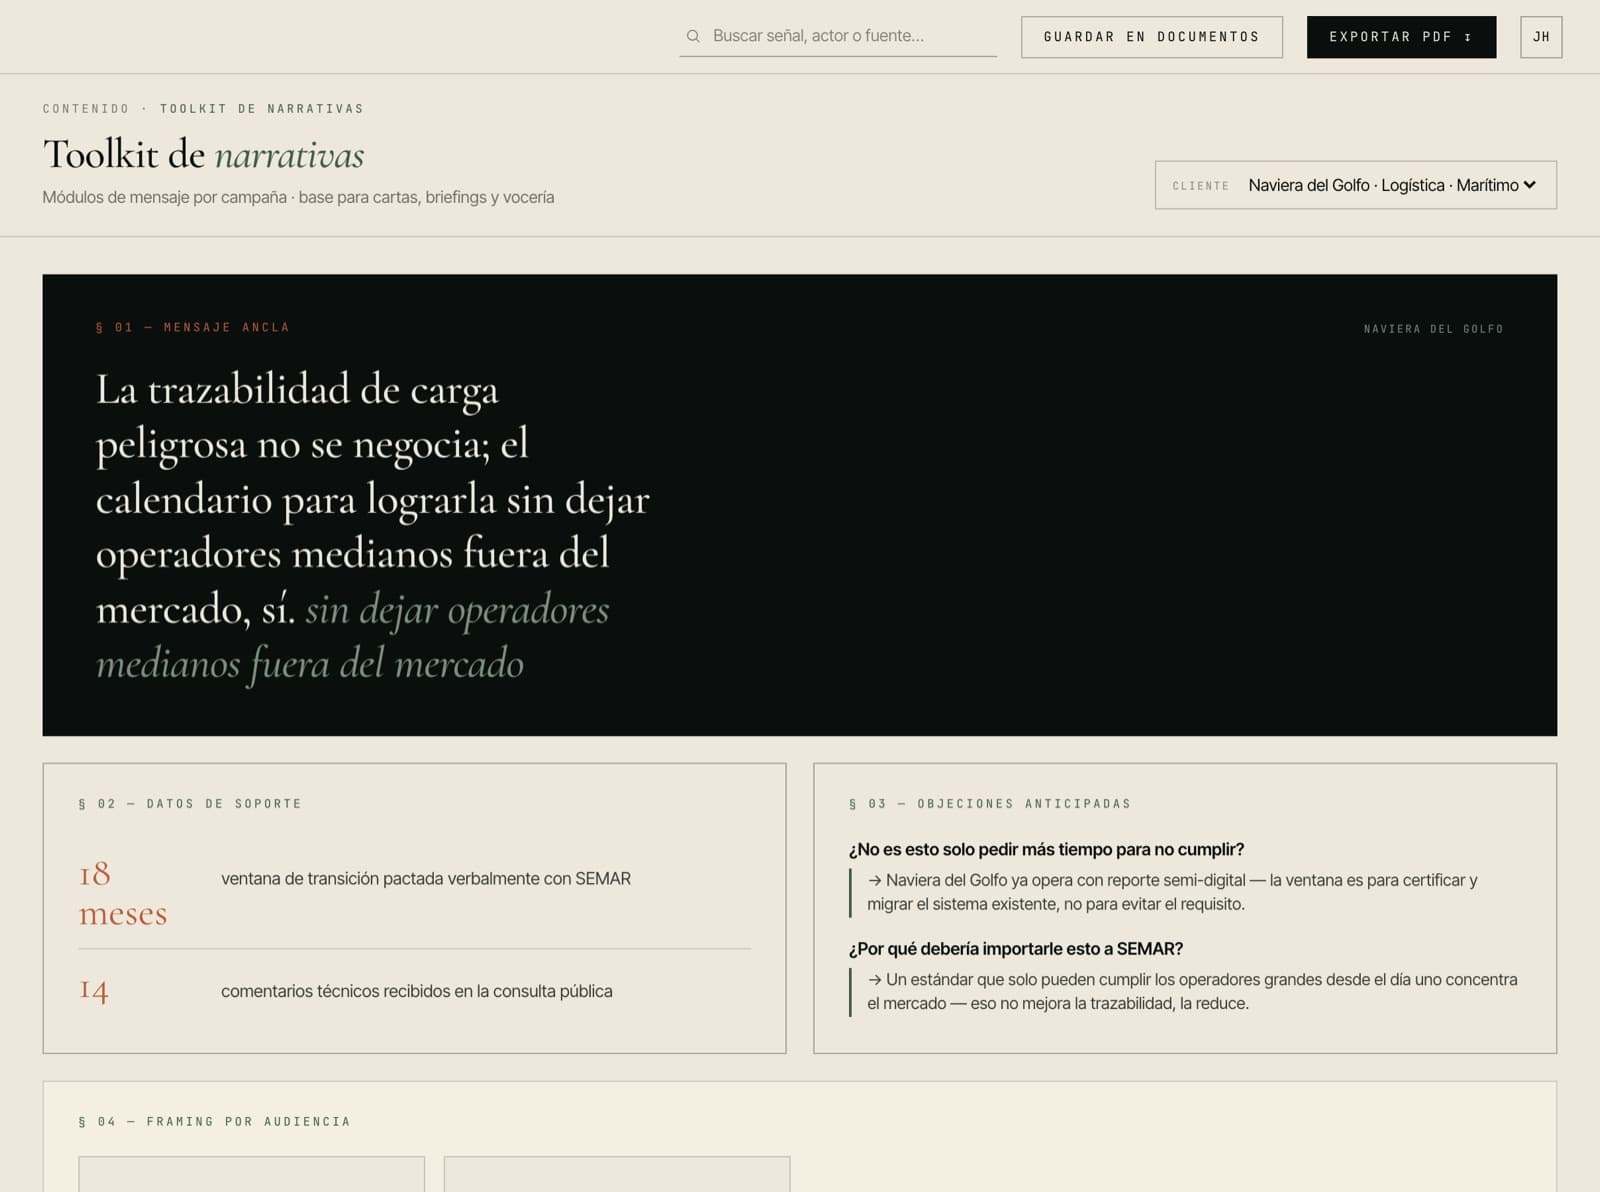Click 'comentarios técnicos recibidos en la consulta pública'
This screenshot has height=1192, width=1600.
(417, 991)
